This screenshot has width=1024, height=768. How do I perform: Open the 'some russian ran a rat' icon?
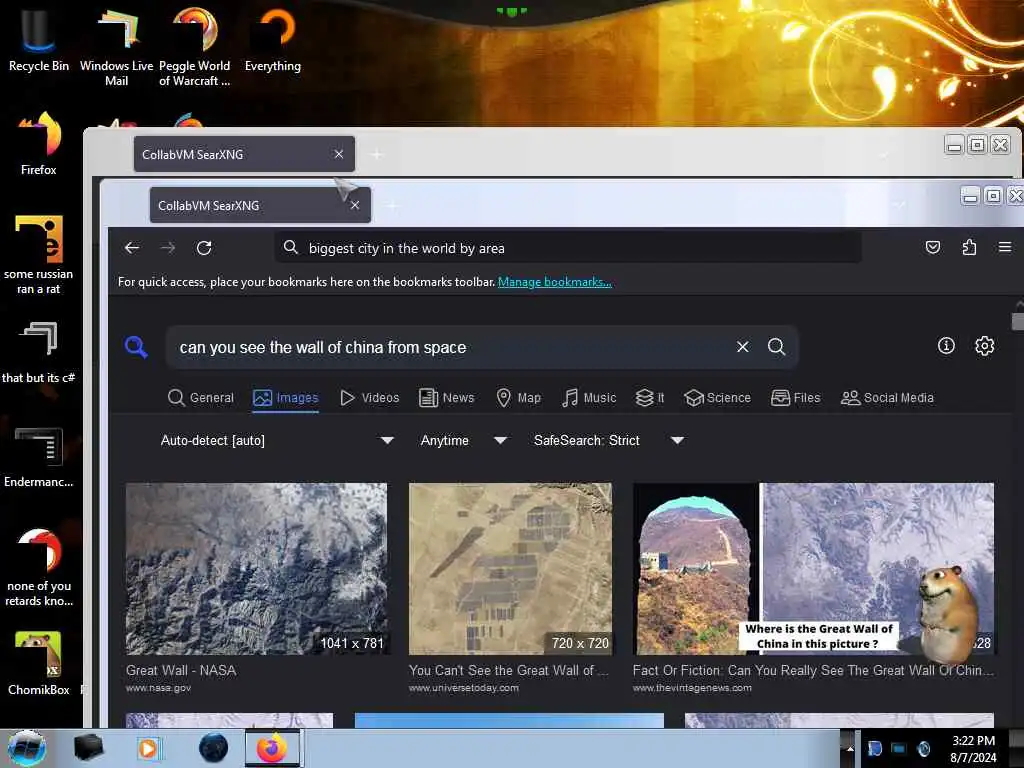click(x=39, y=255)
